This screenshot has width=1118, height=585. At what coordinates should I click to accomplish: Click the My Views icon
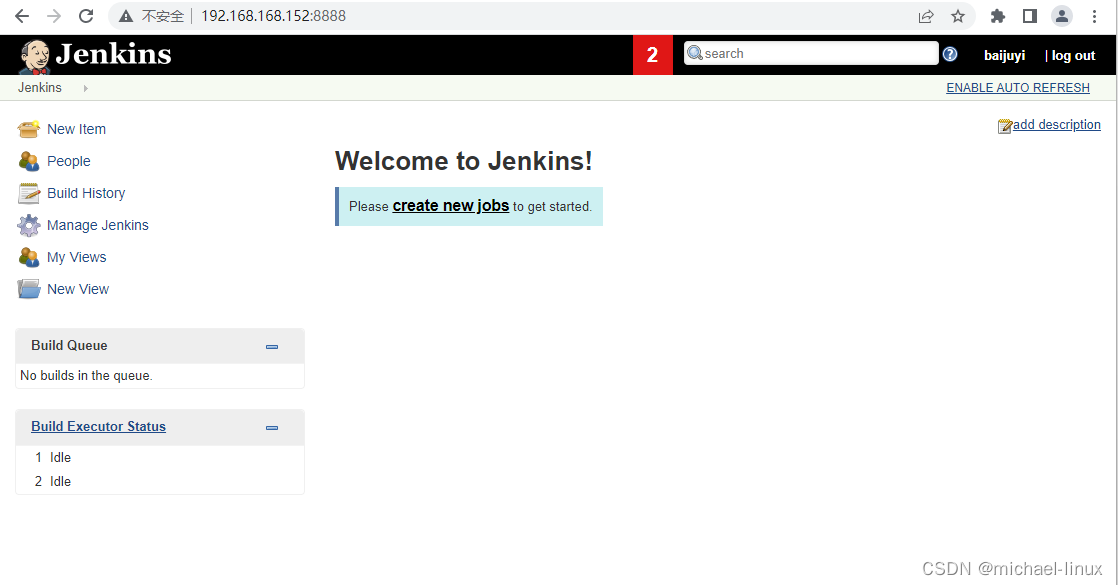[29, 258]
